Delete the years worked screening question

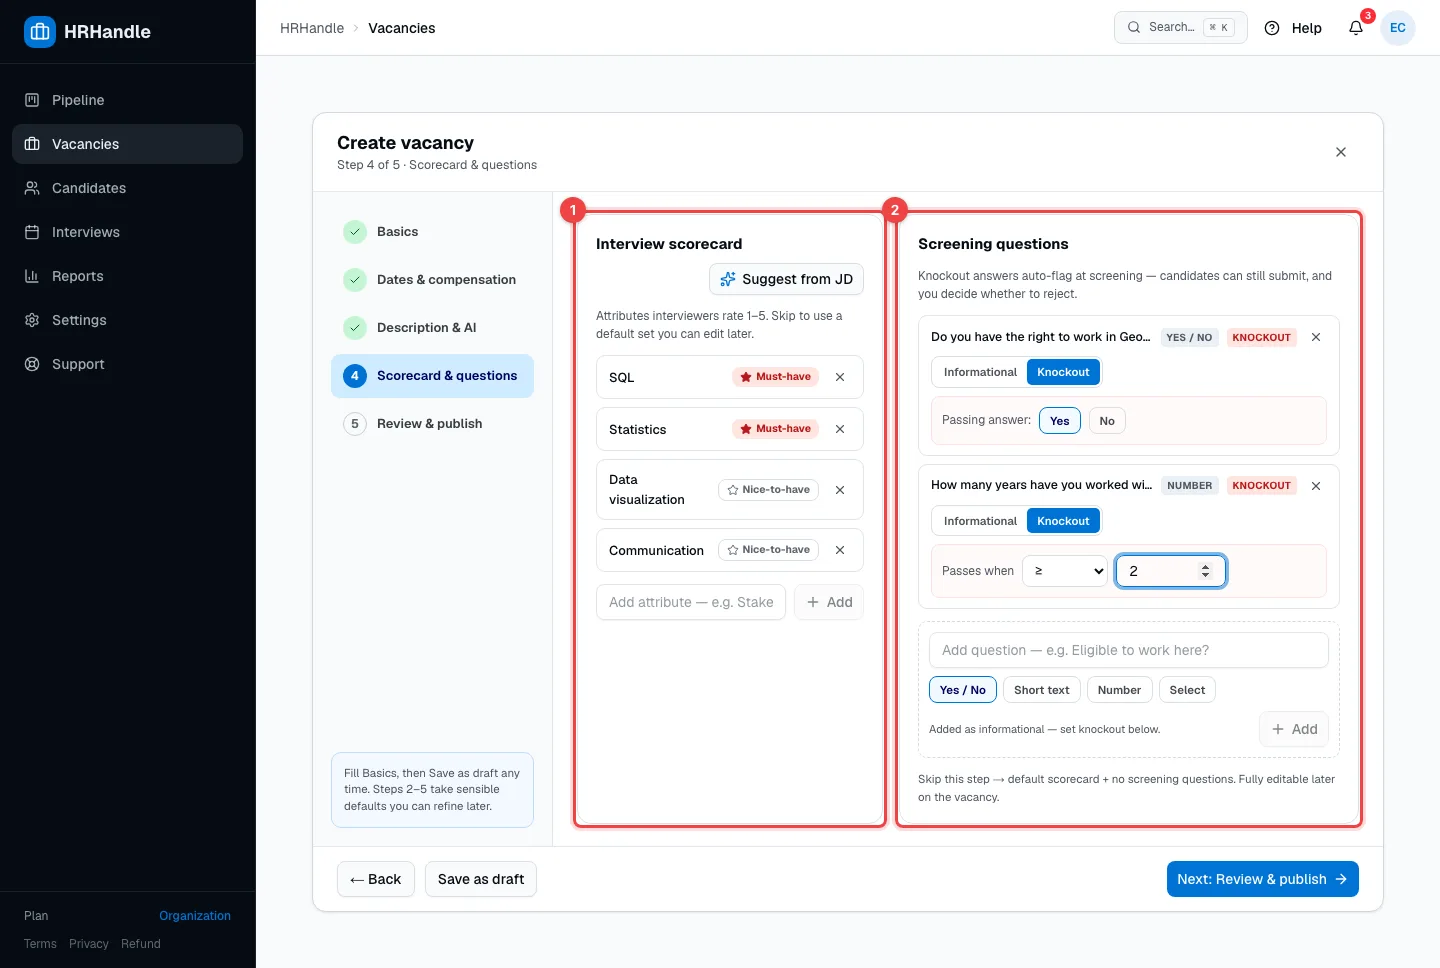(1316, 486)
